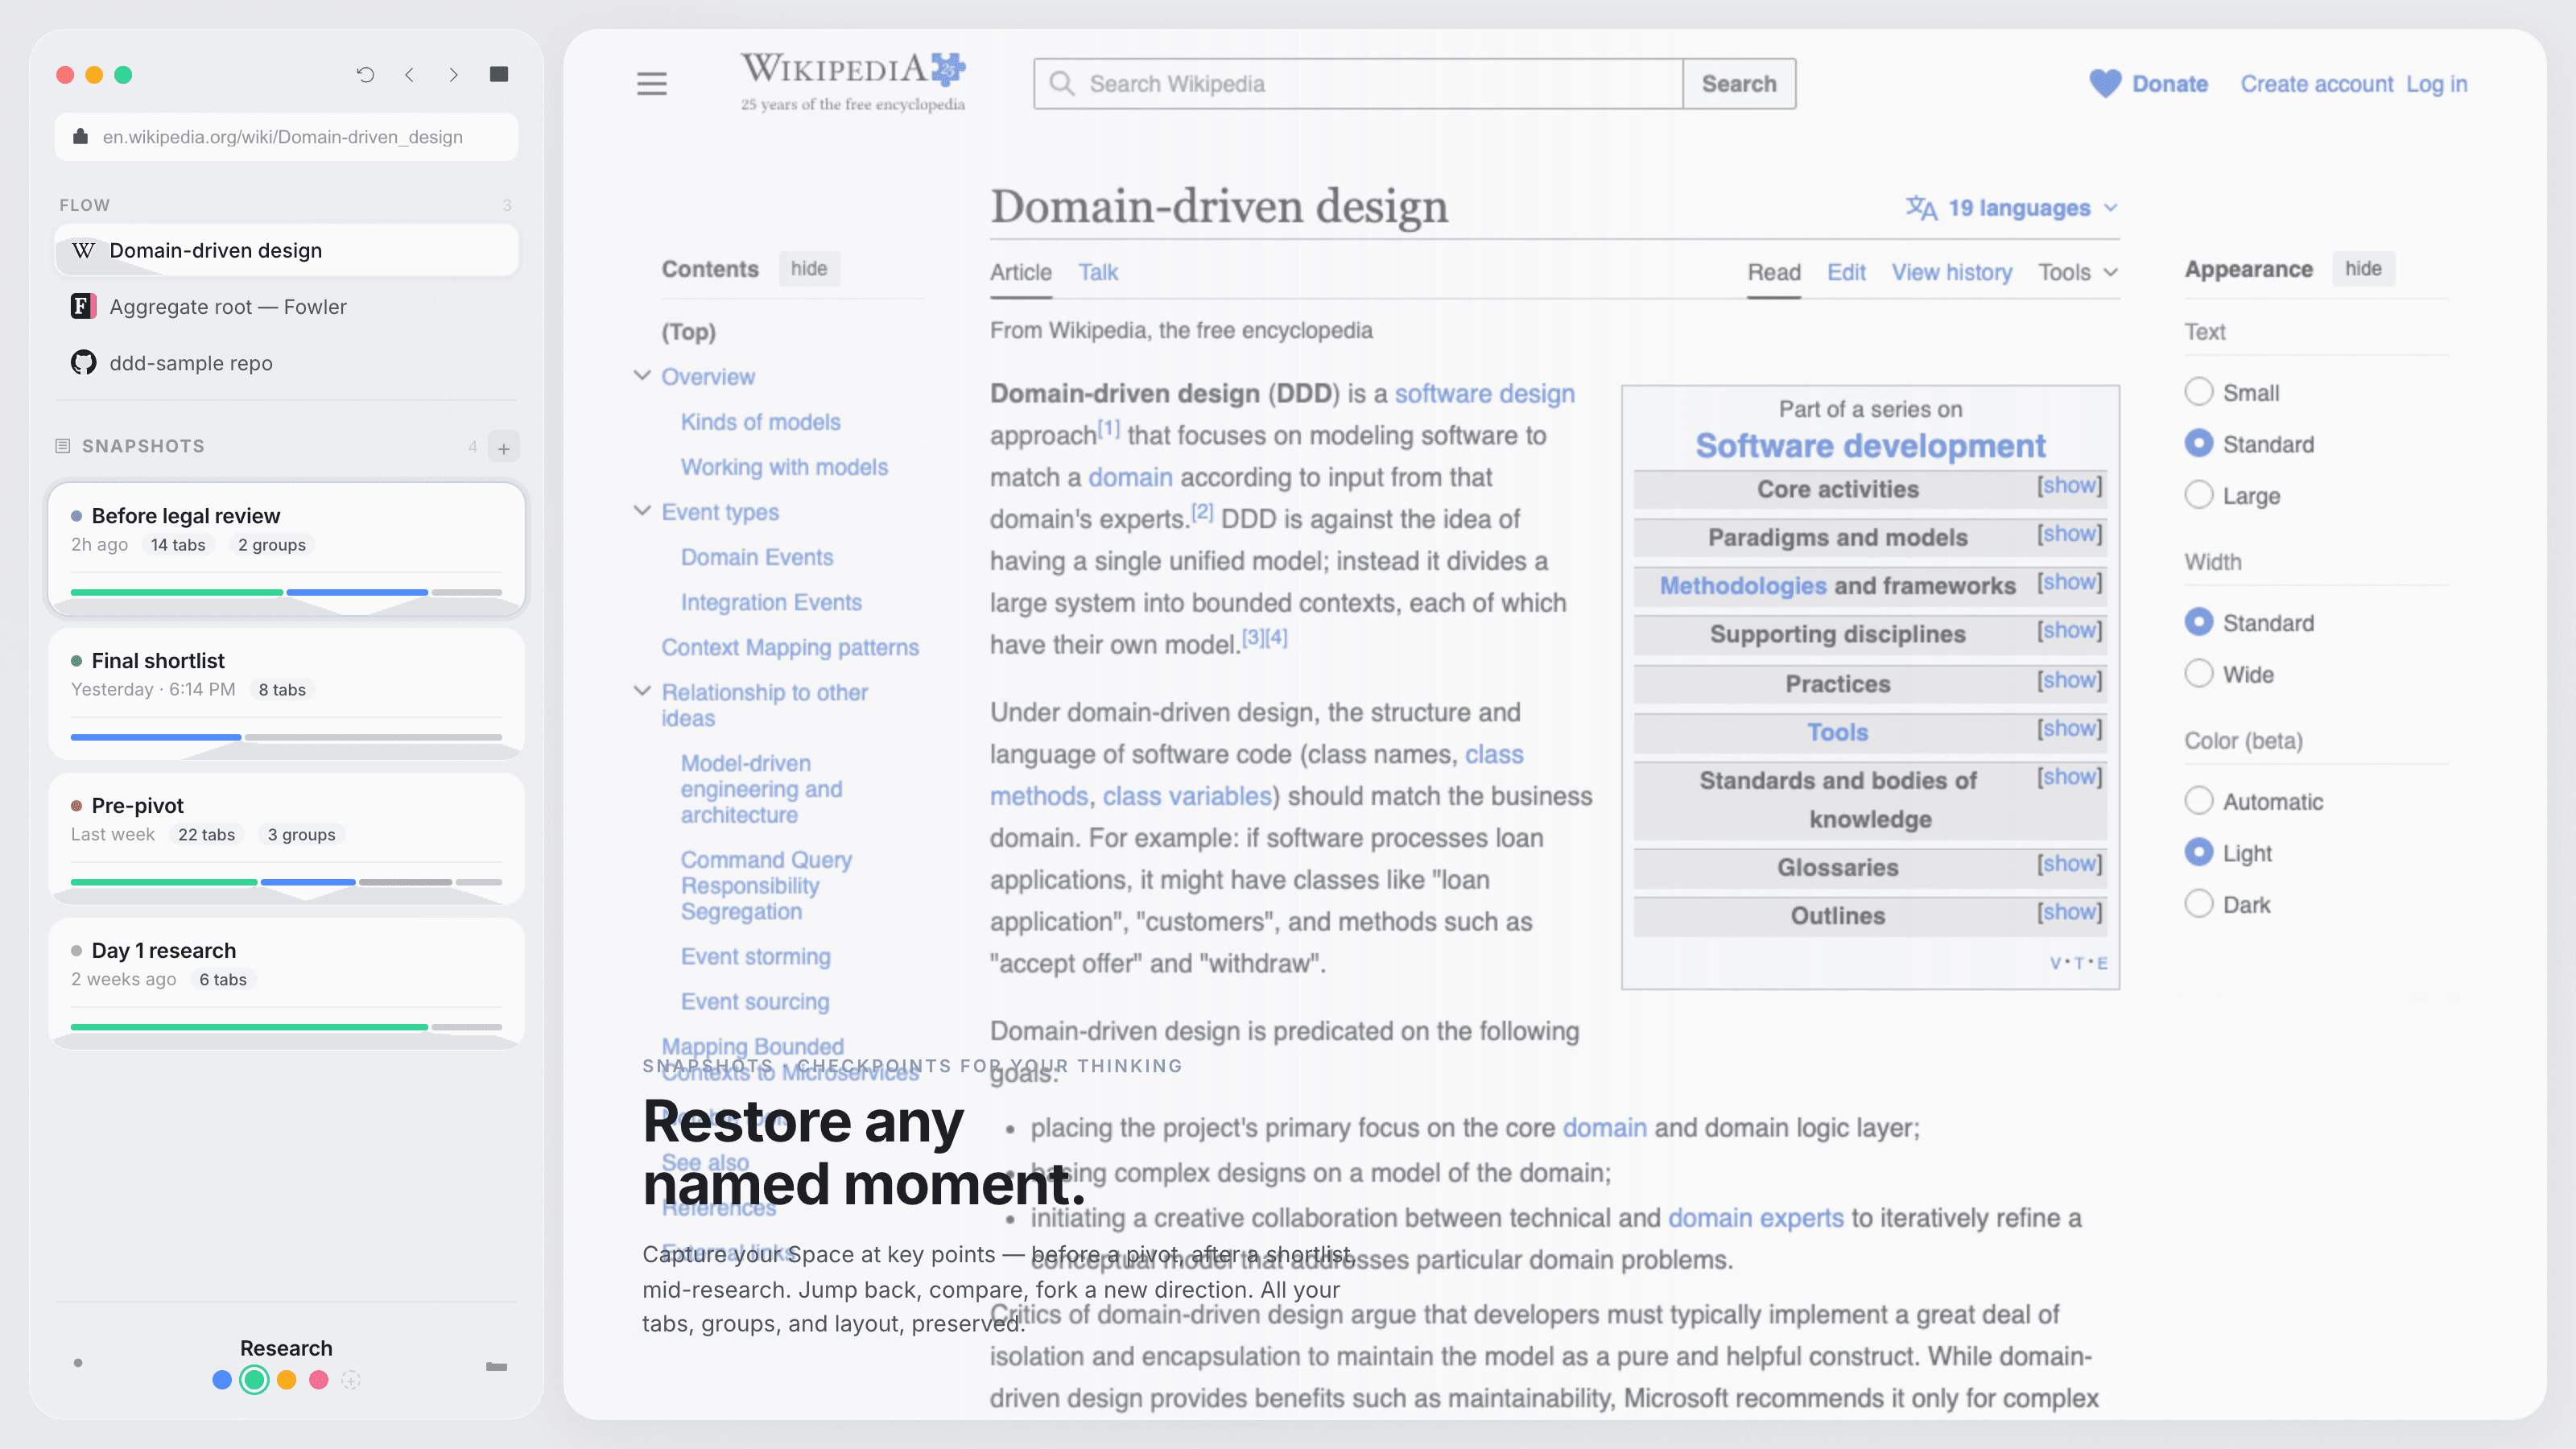Go forward using the right arrow

click(x=453, y=74)
